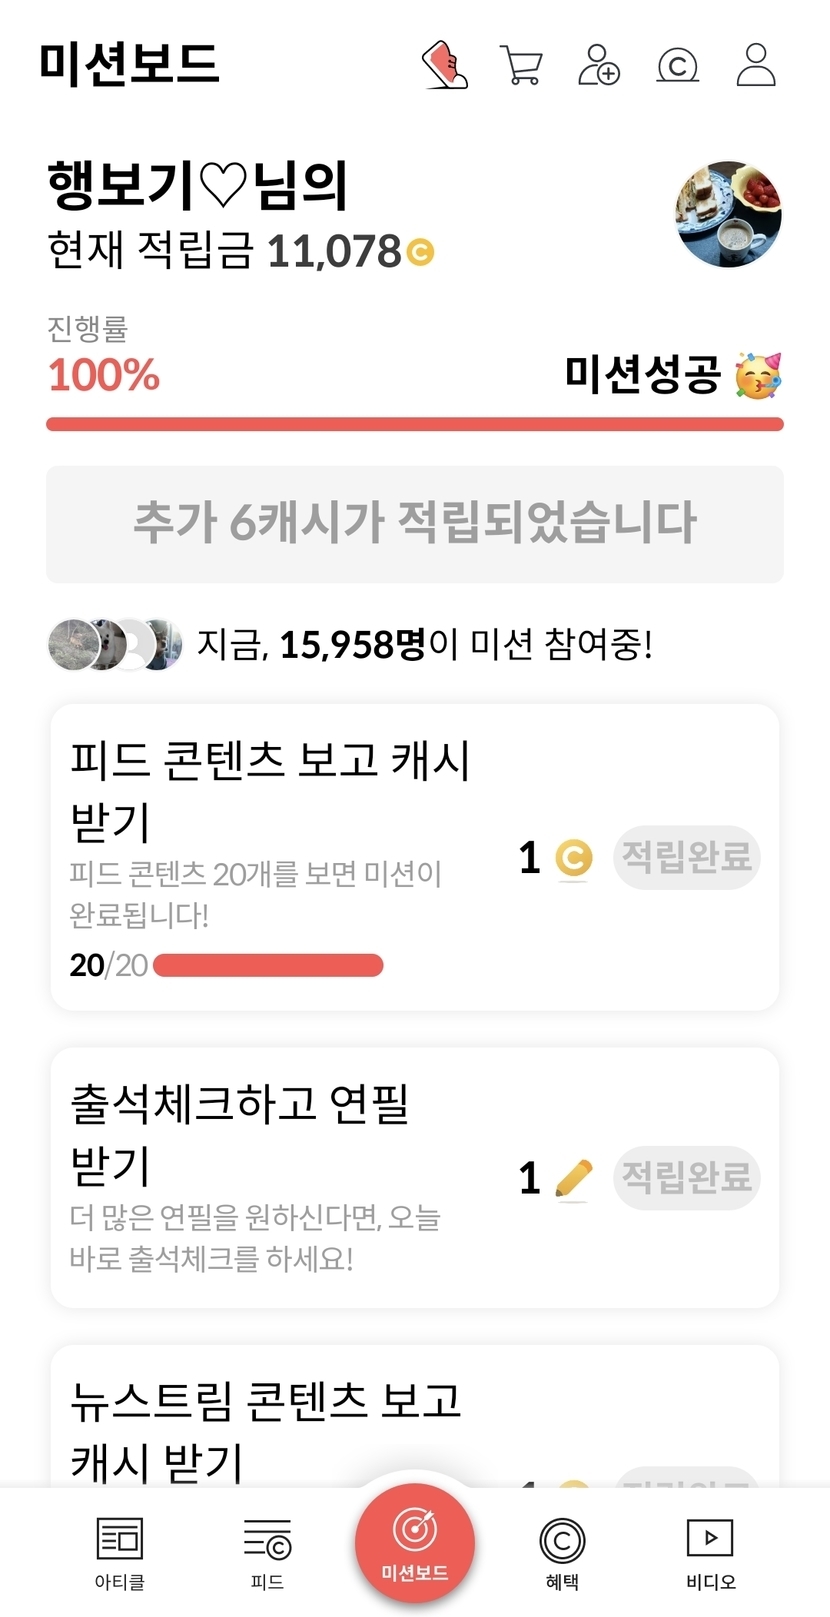The height and width of the screenshot is (1617, 830).
Task: Tap 적립완료 button for feed content mission
Action: tap(687, 857)
